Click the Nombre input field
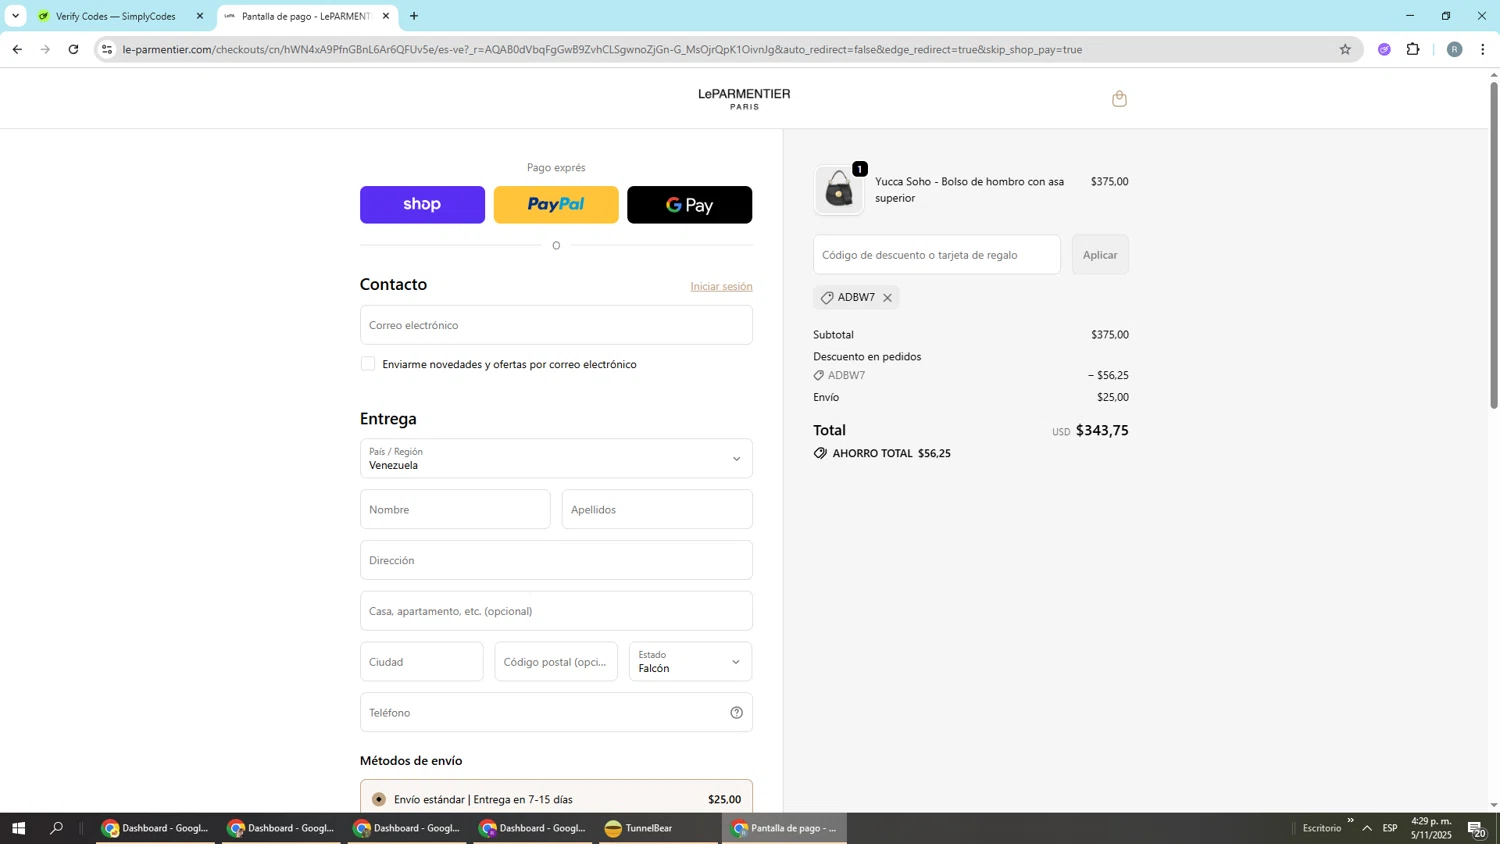The image size is (1500, 844). click(455, 510)
